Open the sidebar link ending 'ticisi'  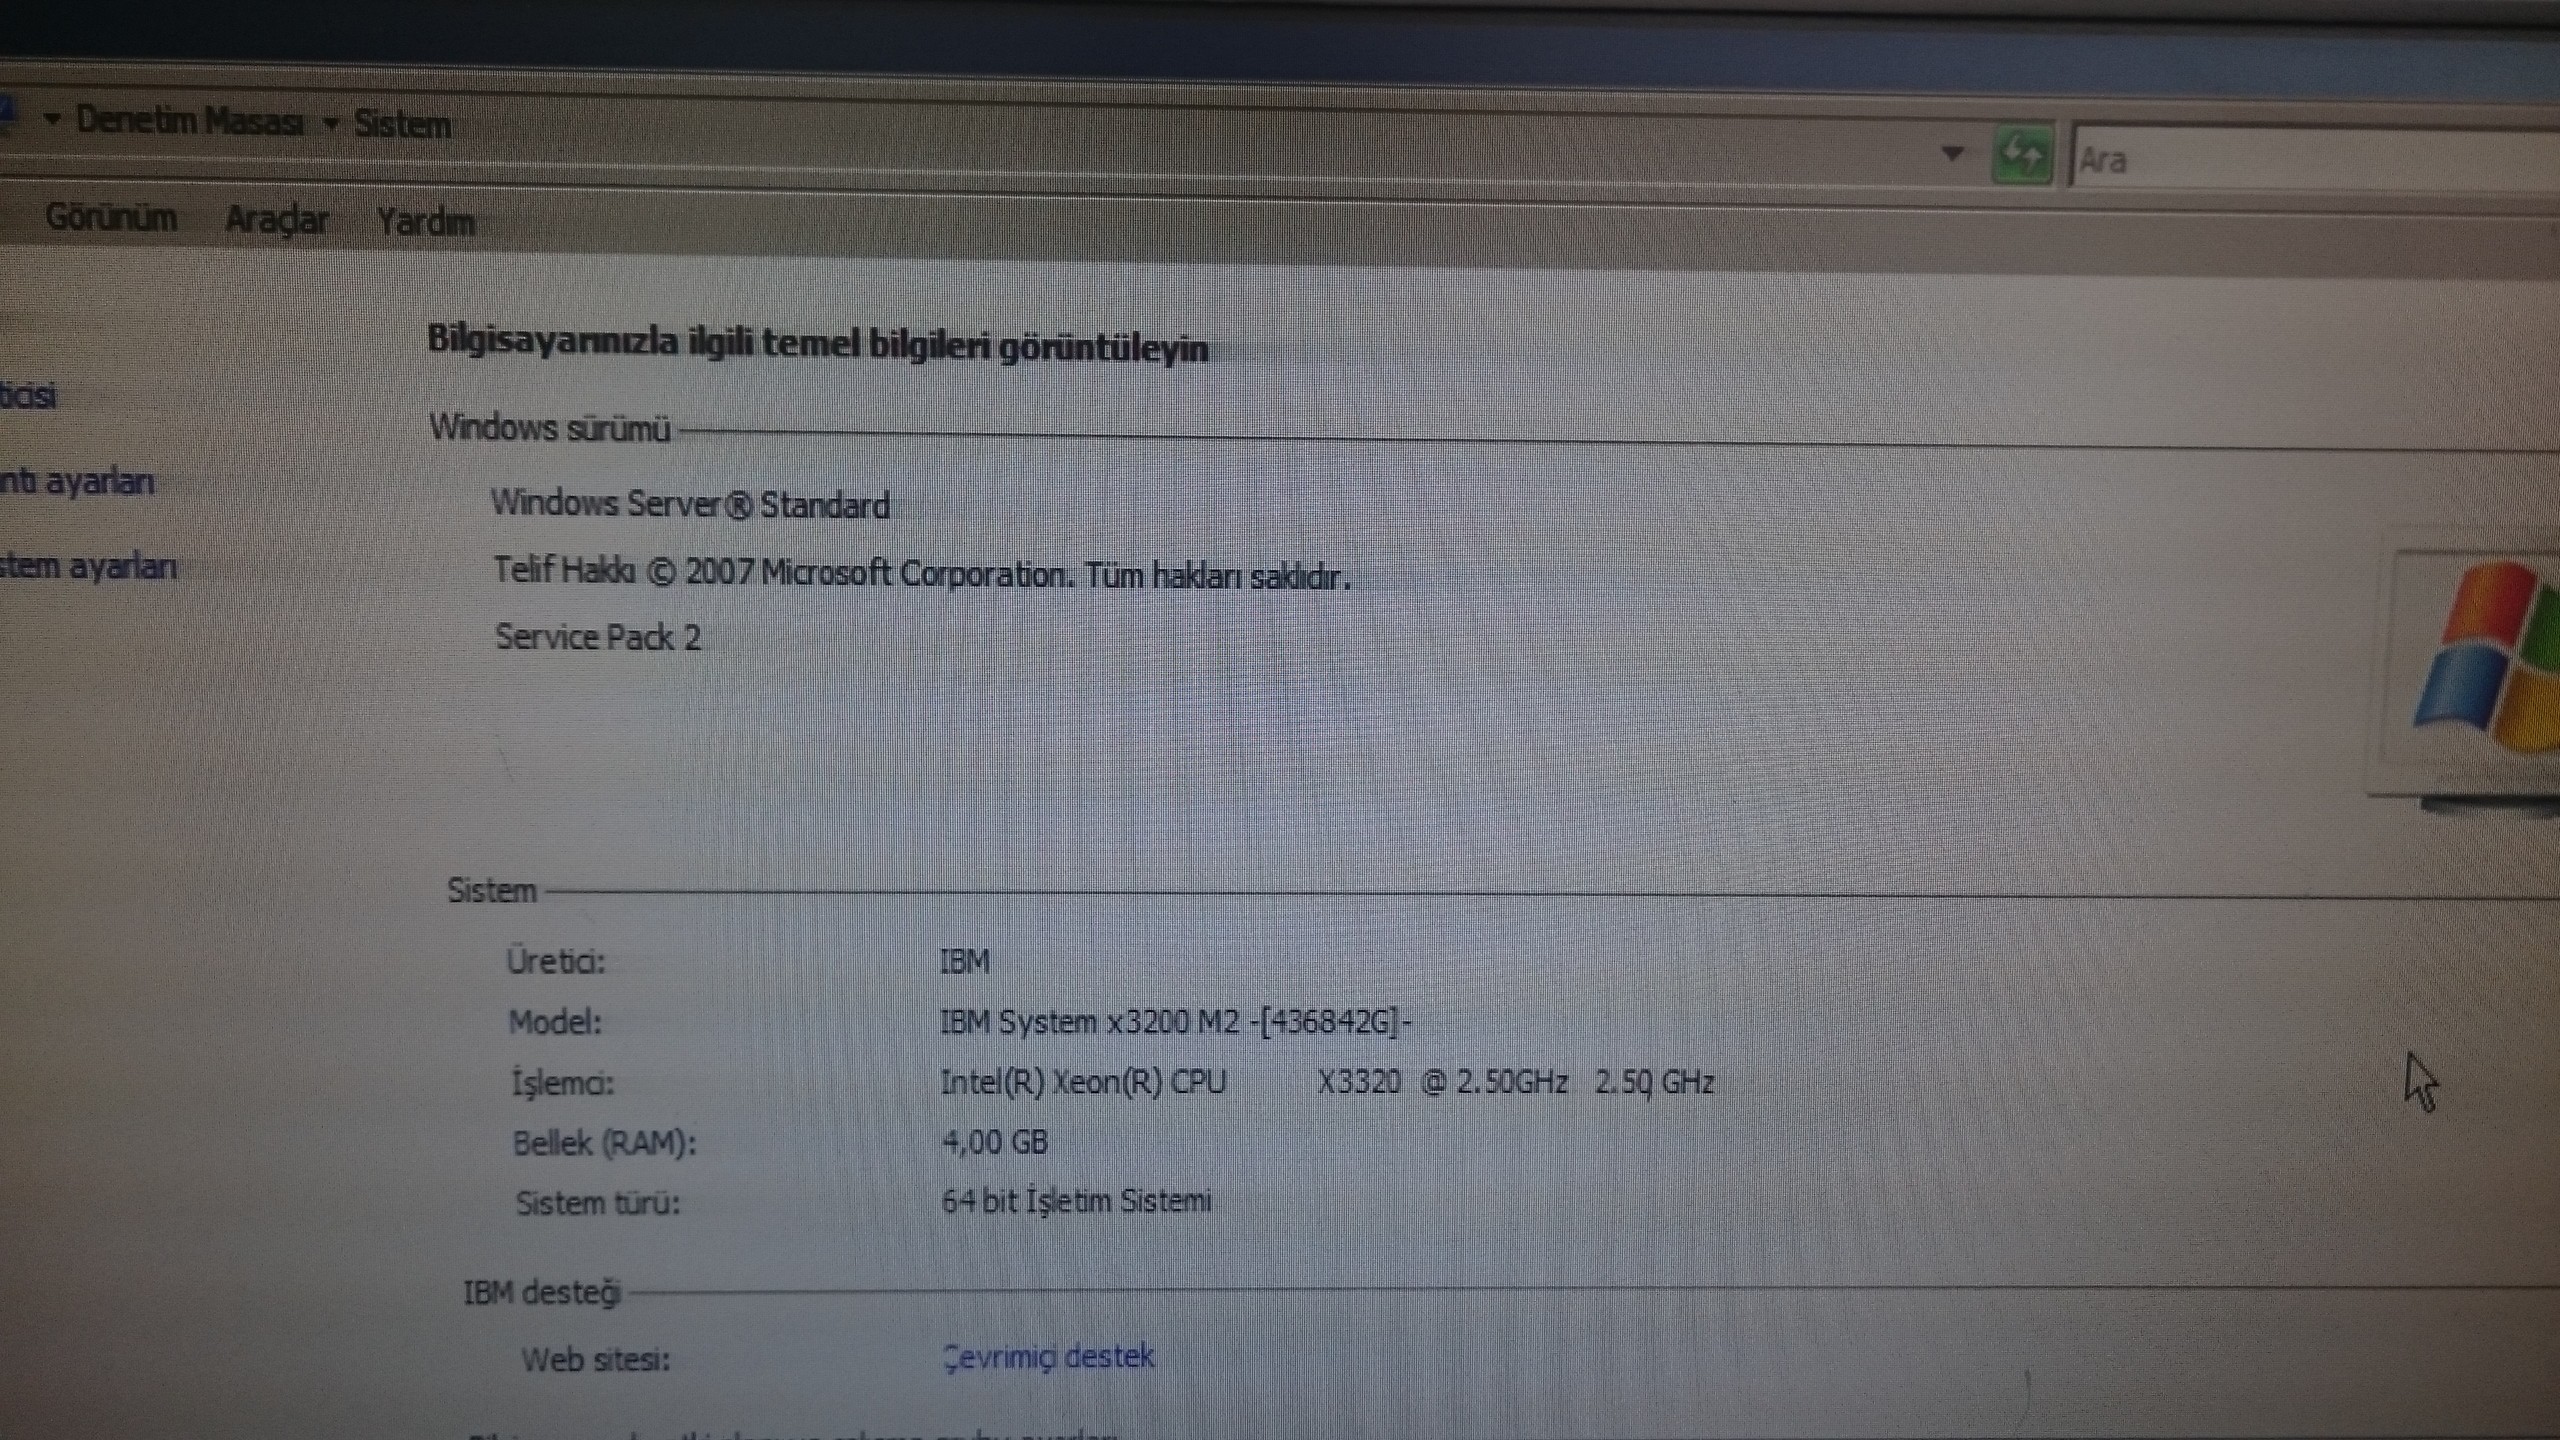tap(28, 395)
